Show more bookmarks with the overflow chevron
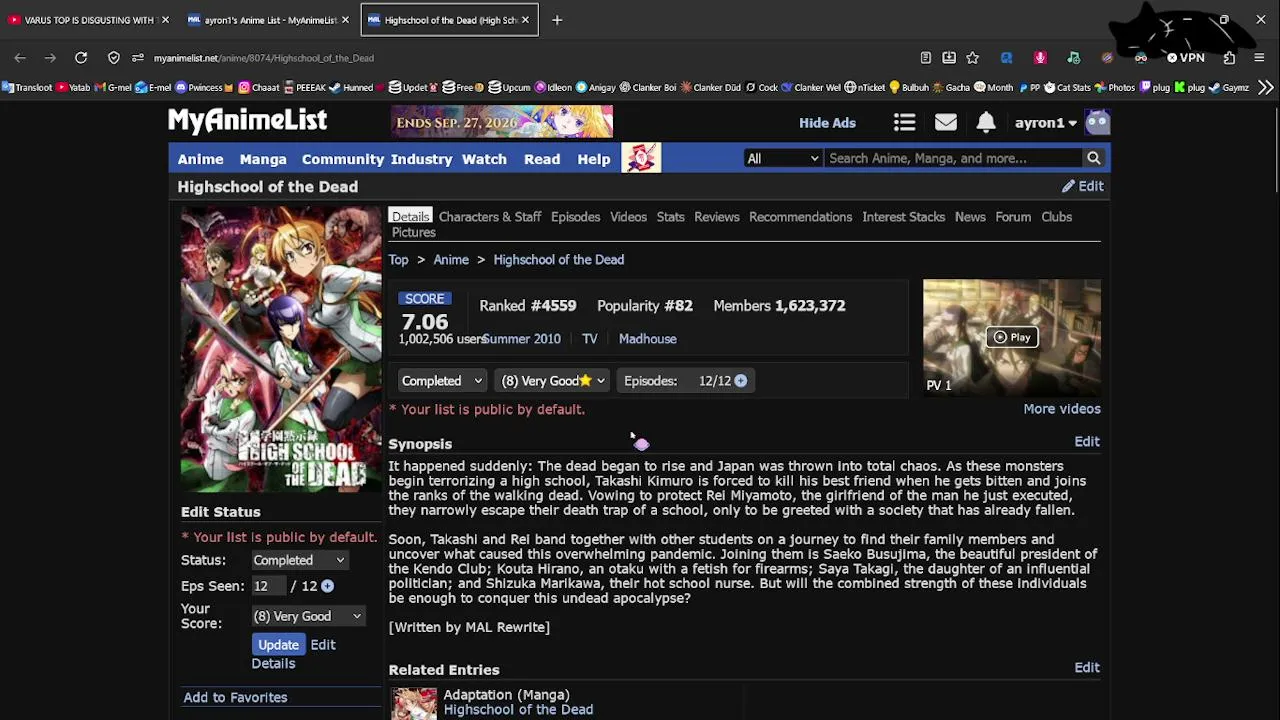This screenshot has height=720, width=1280. click(x=1265, y=88)
